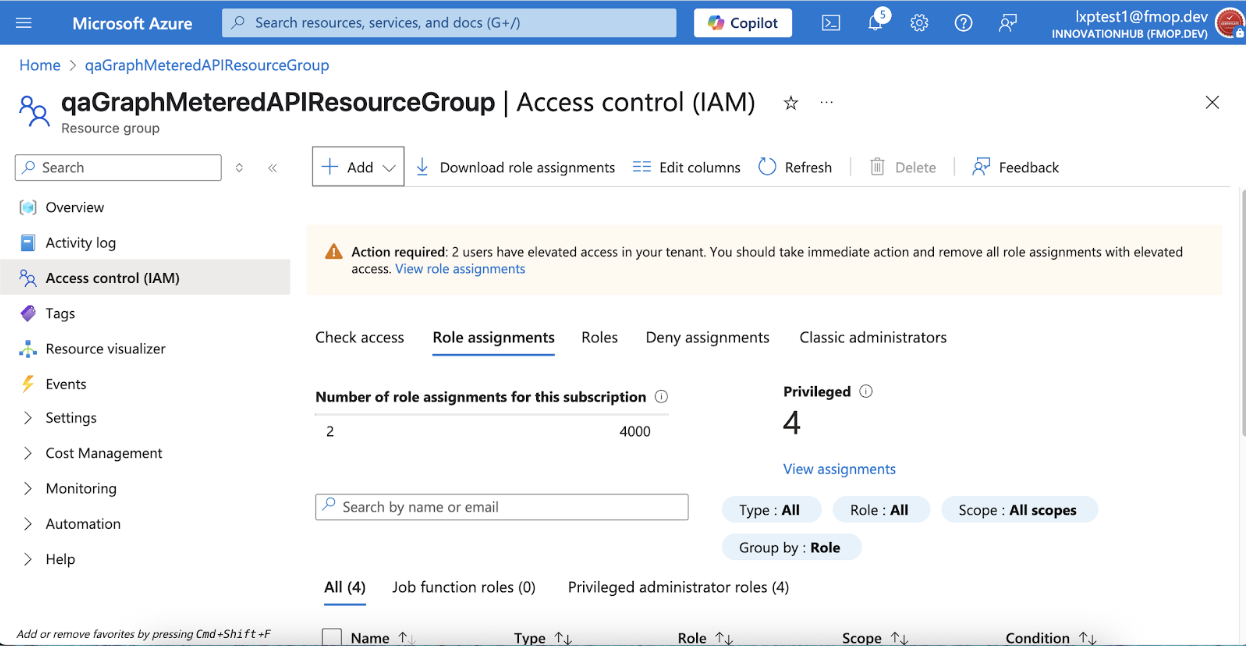Open the Add dropdown
Image resolution: width=1250 pixels, height=656 pixels.
tap(358, 167)
